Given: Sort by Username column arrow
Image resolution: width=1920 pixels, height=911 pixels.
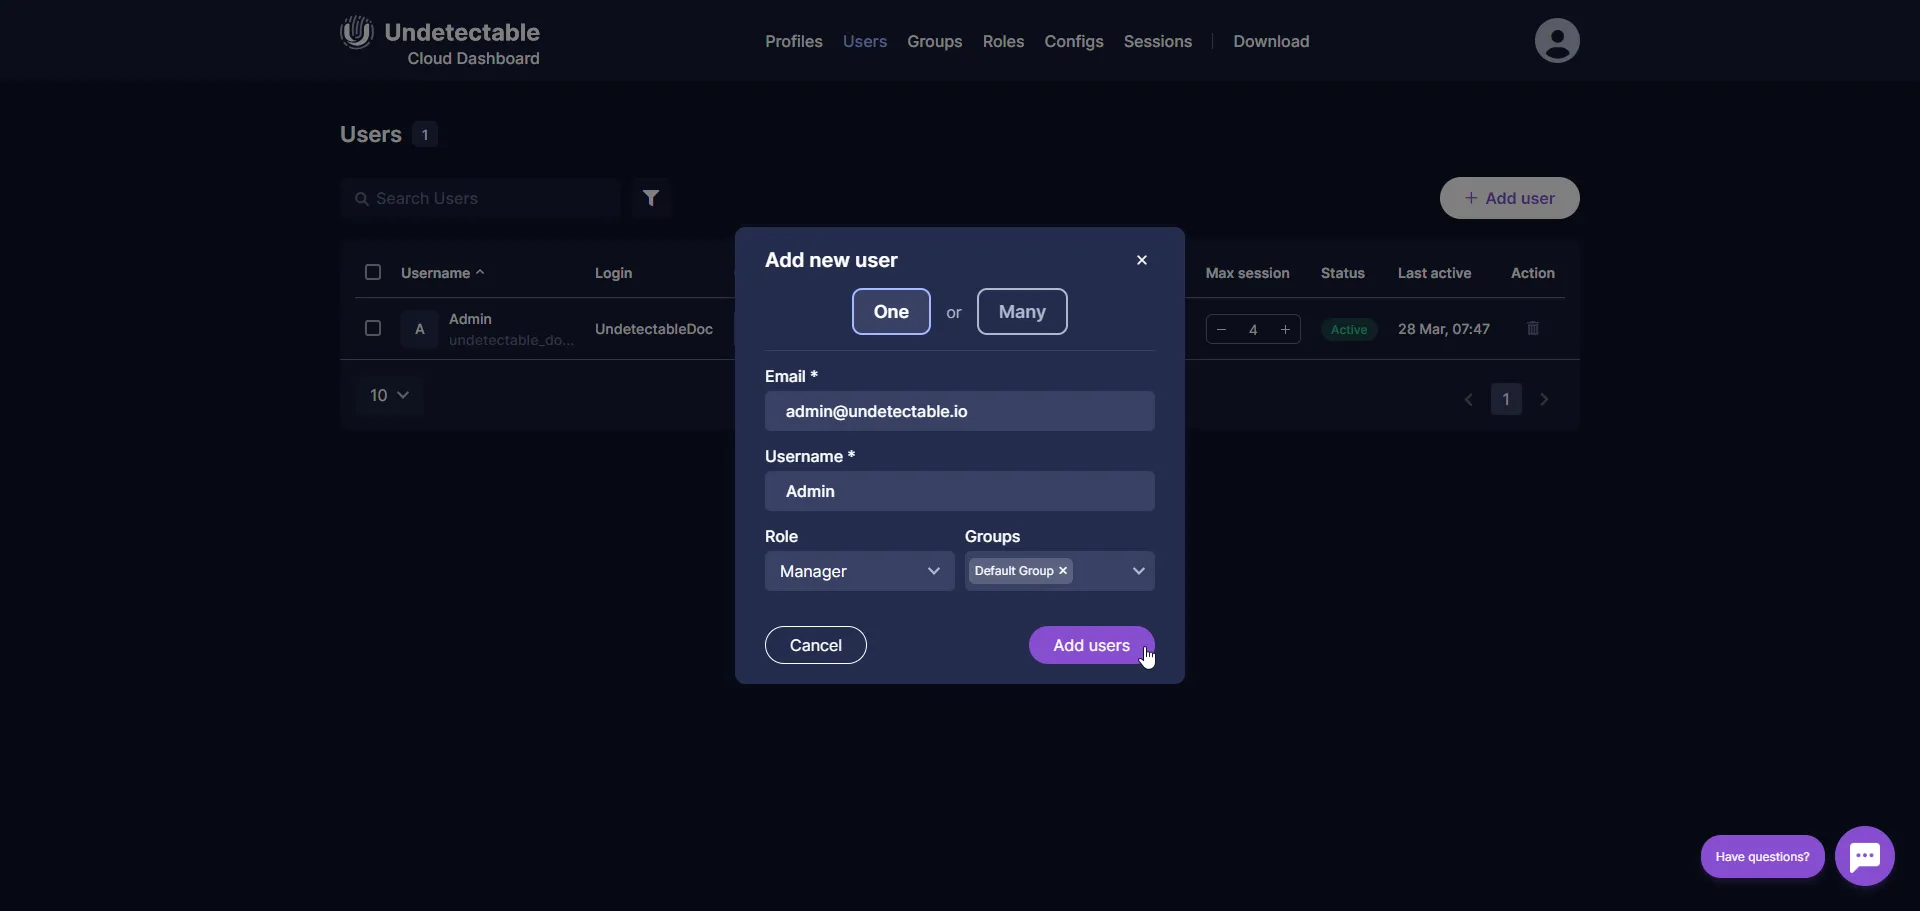Looking at the screenshot, I should coord(480,273).
